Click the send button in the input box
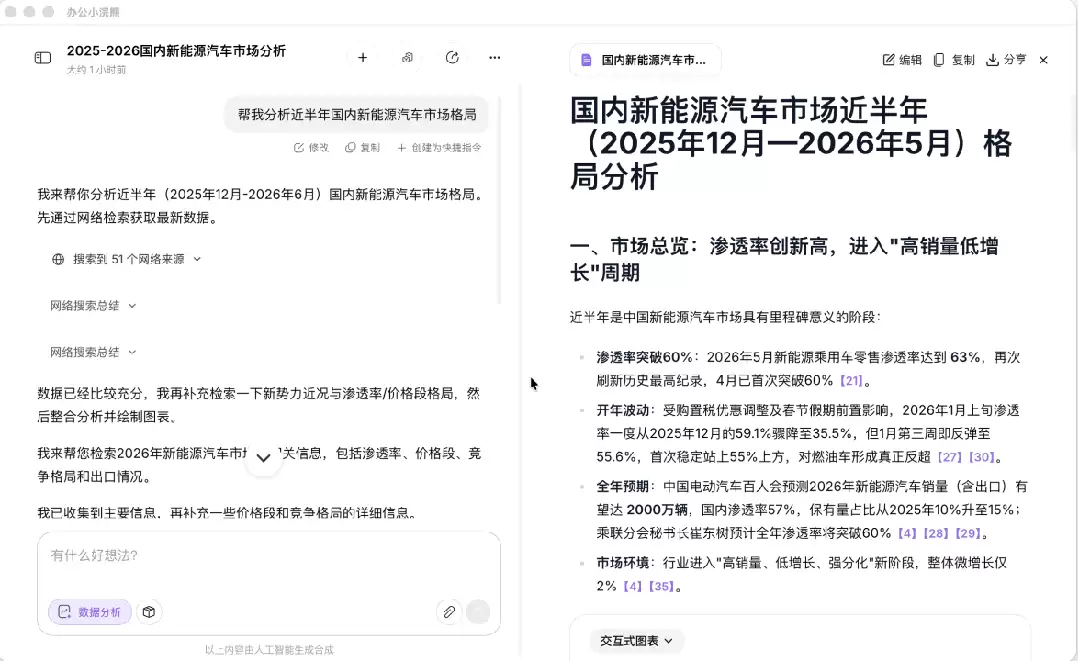 478,611
